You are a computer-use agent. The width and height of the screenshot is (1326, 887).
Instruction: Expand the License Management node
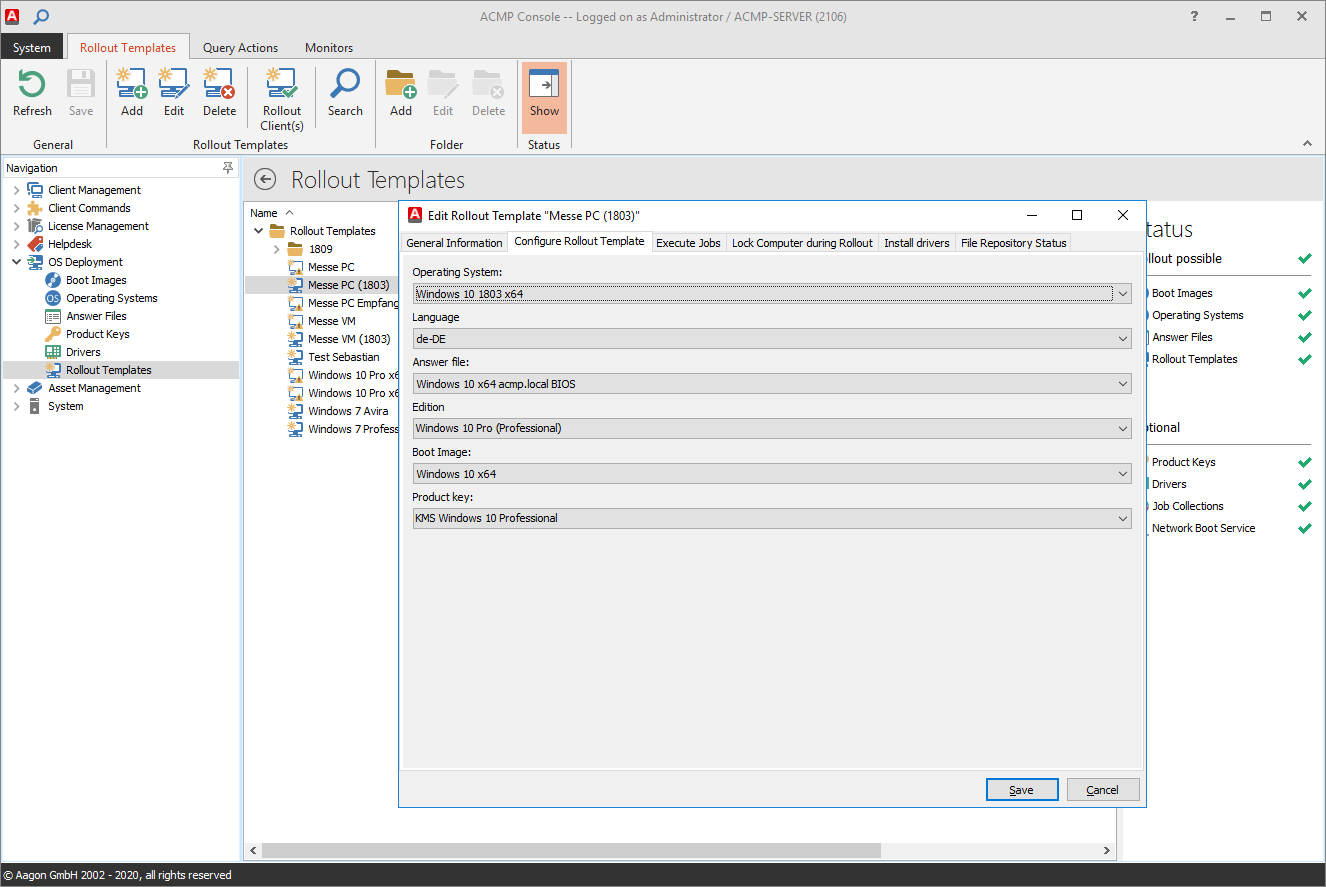pos(16,226)
